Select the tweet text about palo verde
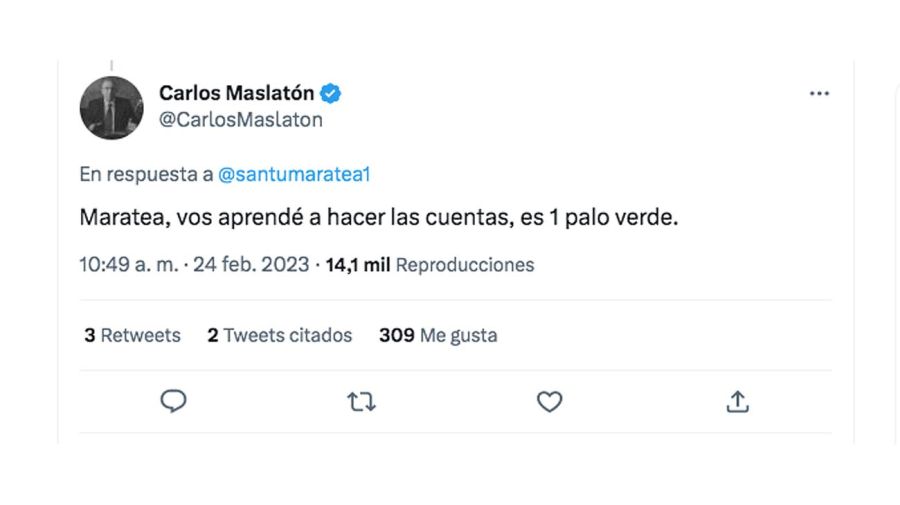This screenshot has height=505, width=900. click(379, 217)
